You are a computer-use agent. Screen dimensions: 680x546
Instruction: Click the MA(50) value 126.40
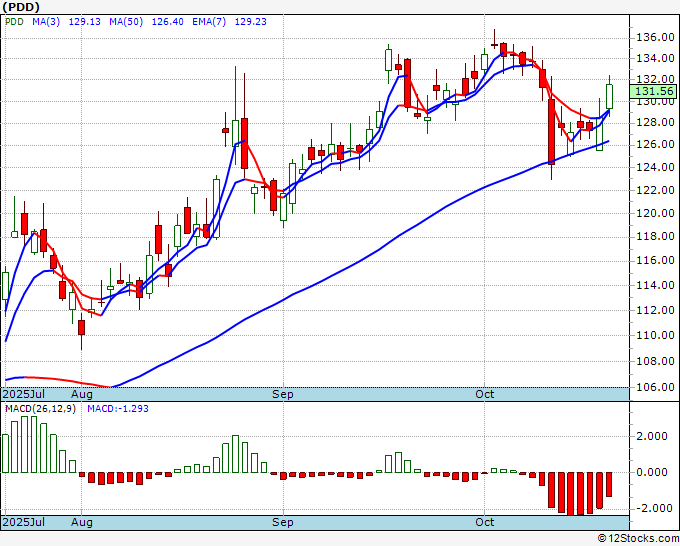tap(167, 22)
